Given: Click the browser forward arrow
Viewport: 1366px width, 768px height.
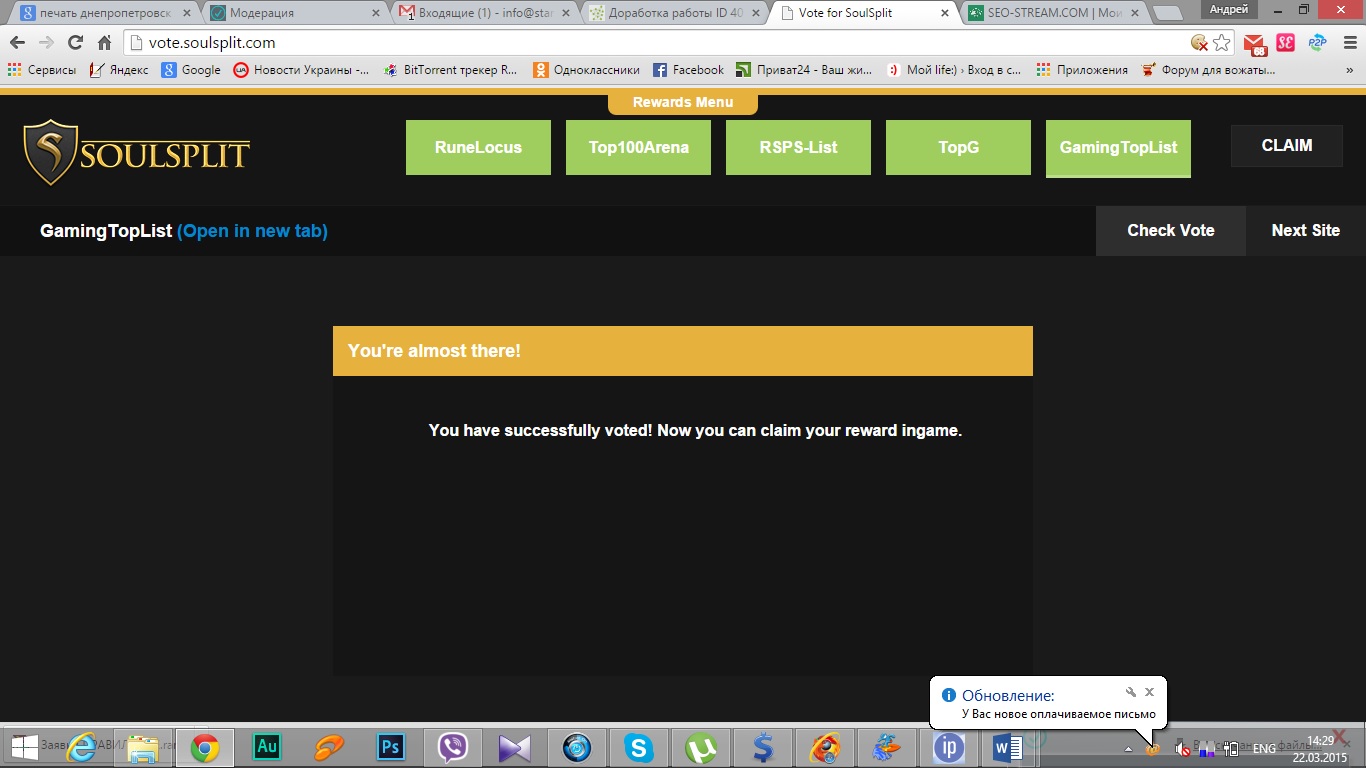Looking at the screenshot, I should [46, 43].
